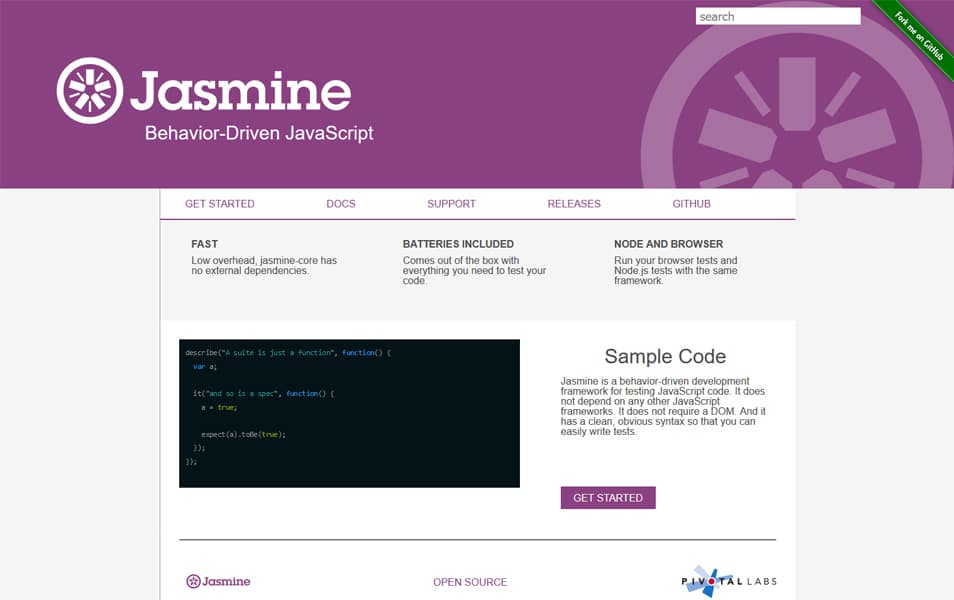
Task: Click the large Jasmine title wordmark
Action: tap(241, 91)
